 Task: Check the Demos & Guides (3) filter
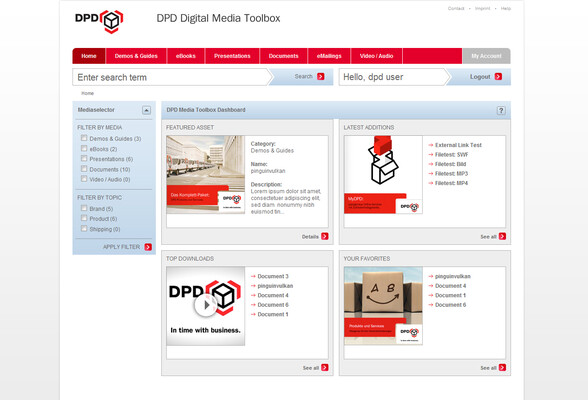point(84,138)
